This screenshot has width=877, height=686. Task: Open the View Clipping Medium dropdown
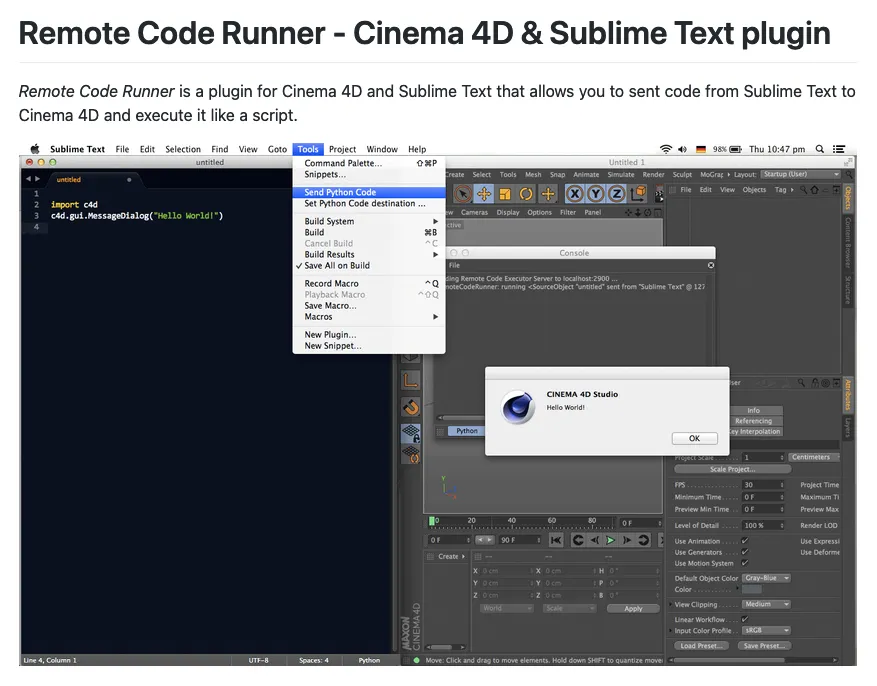click(766, 604)
